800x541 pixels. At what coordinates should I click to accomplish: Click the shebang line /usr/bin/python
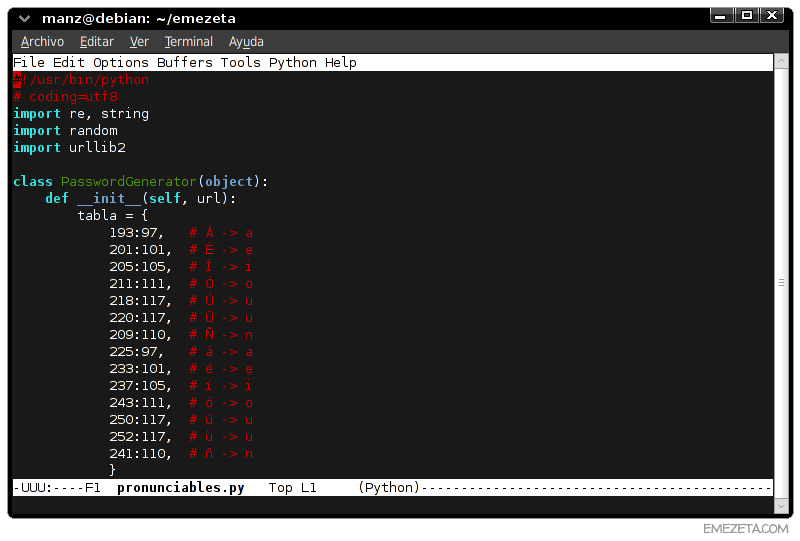[x=81, y=80]
